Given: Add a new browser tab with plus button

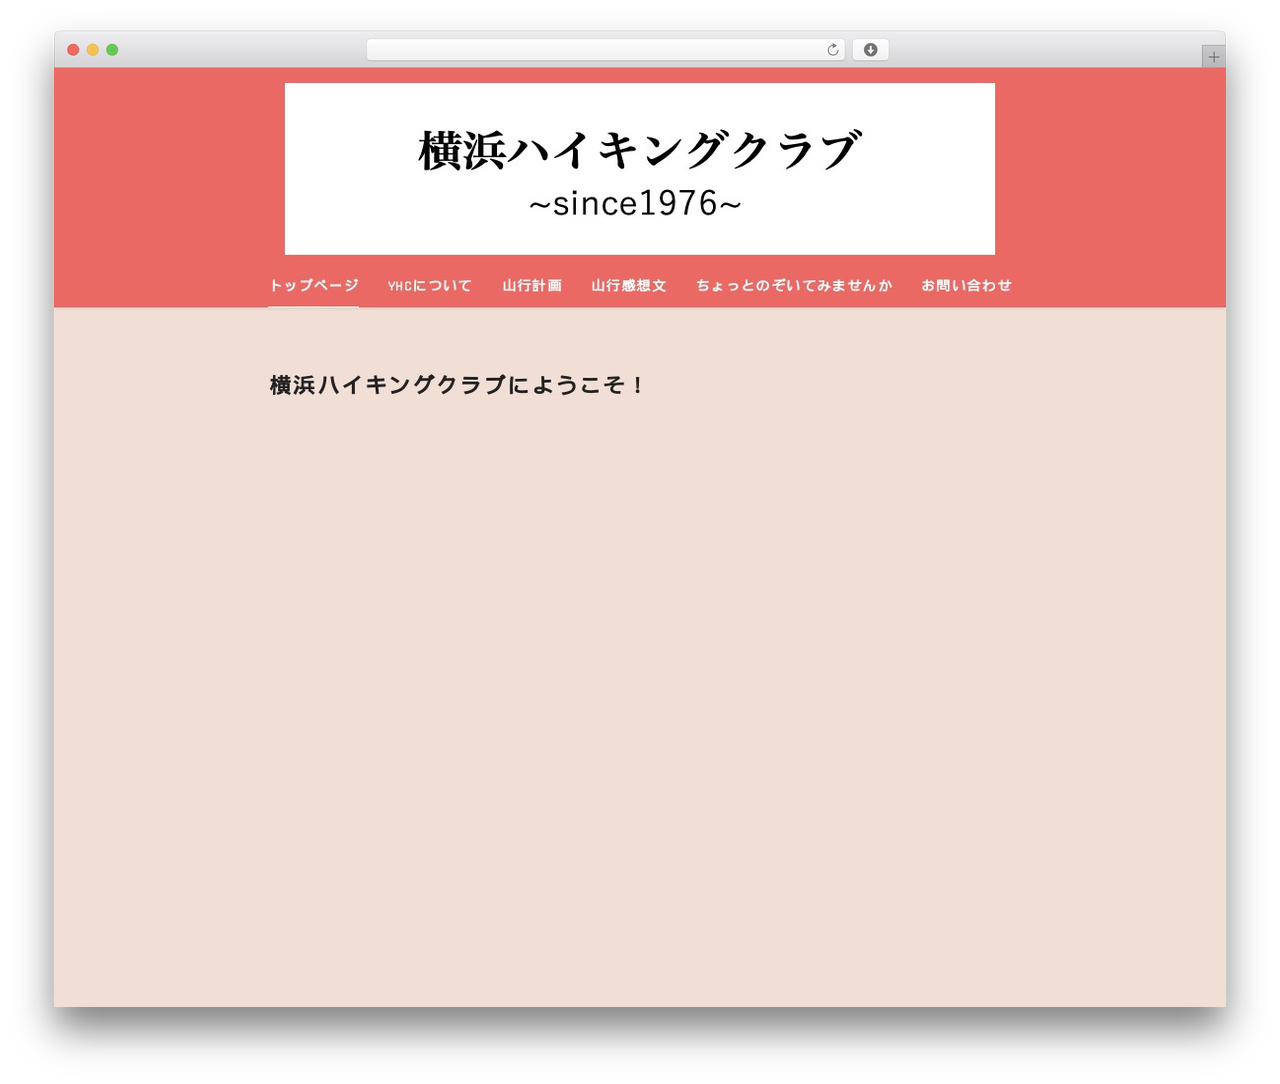Looking at the screenshot, I should 1213,57.
